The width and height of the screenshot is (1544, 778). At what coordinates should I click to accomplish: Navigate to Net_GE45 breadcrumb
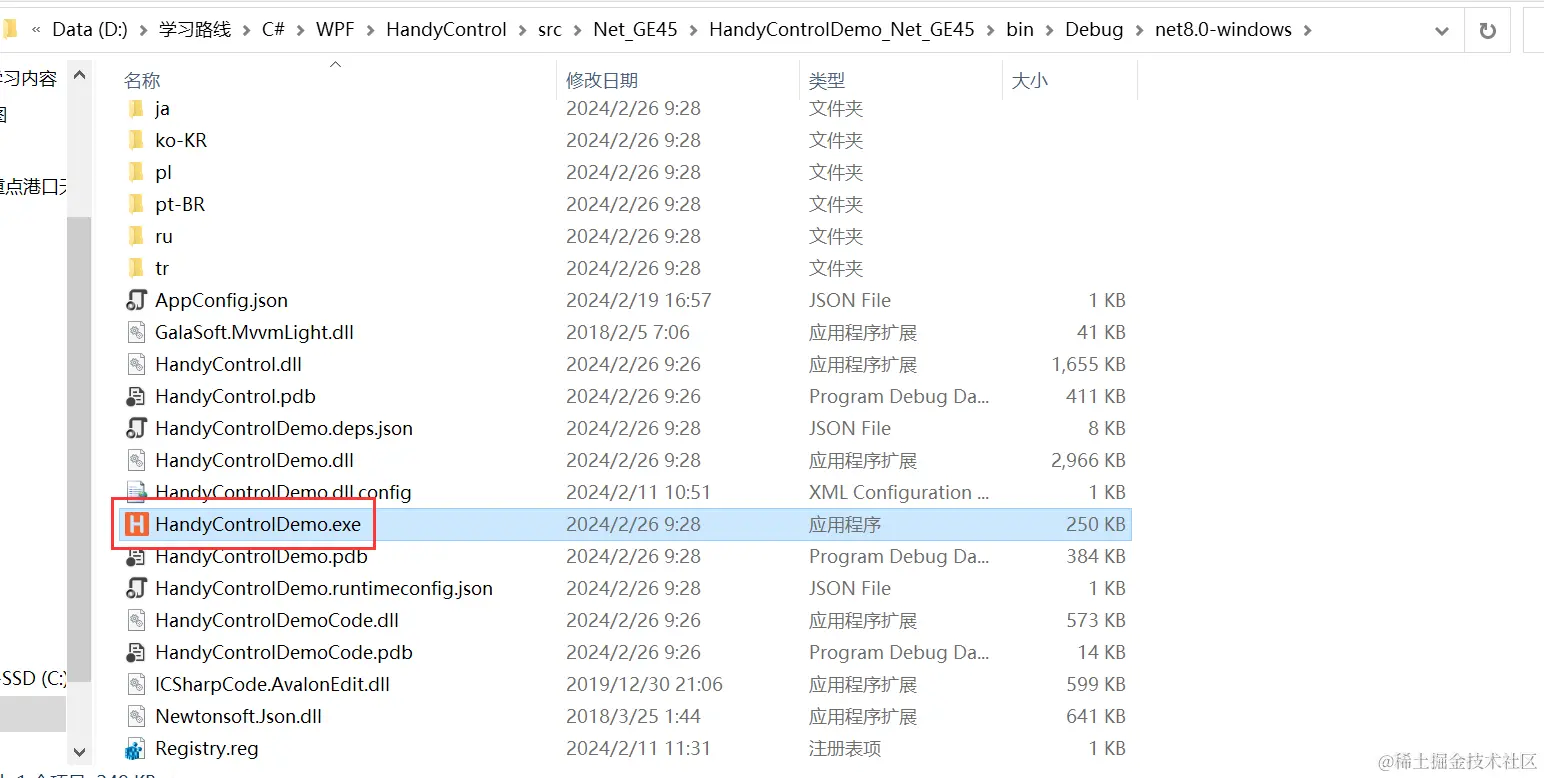coord(635,30)
